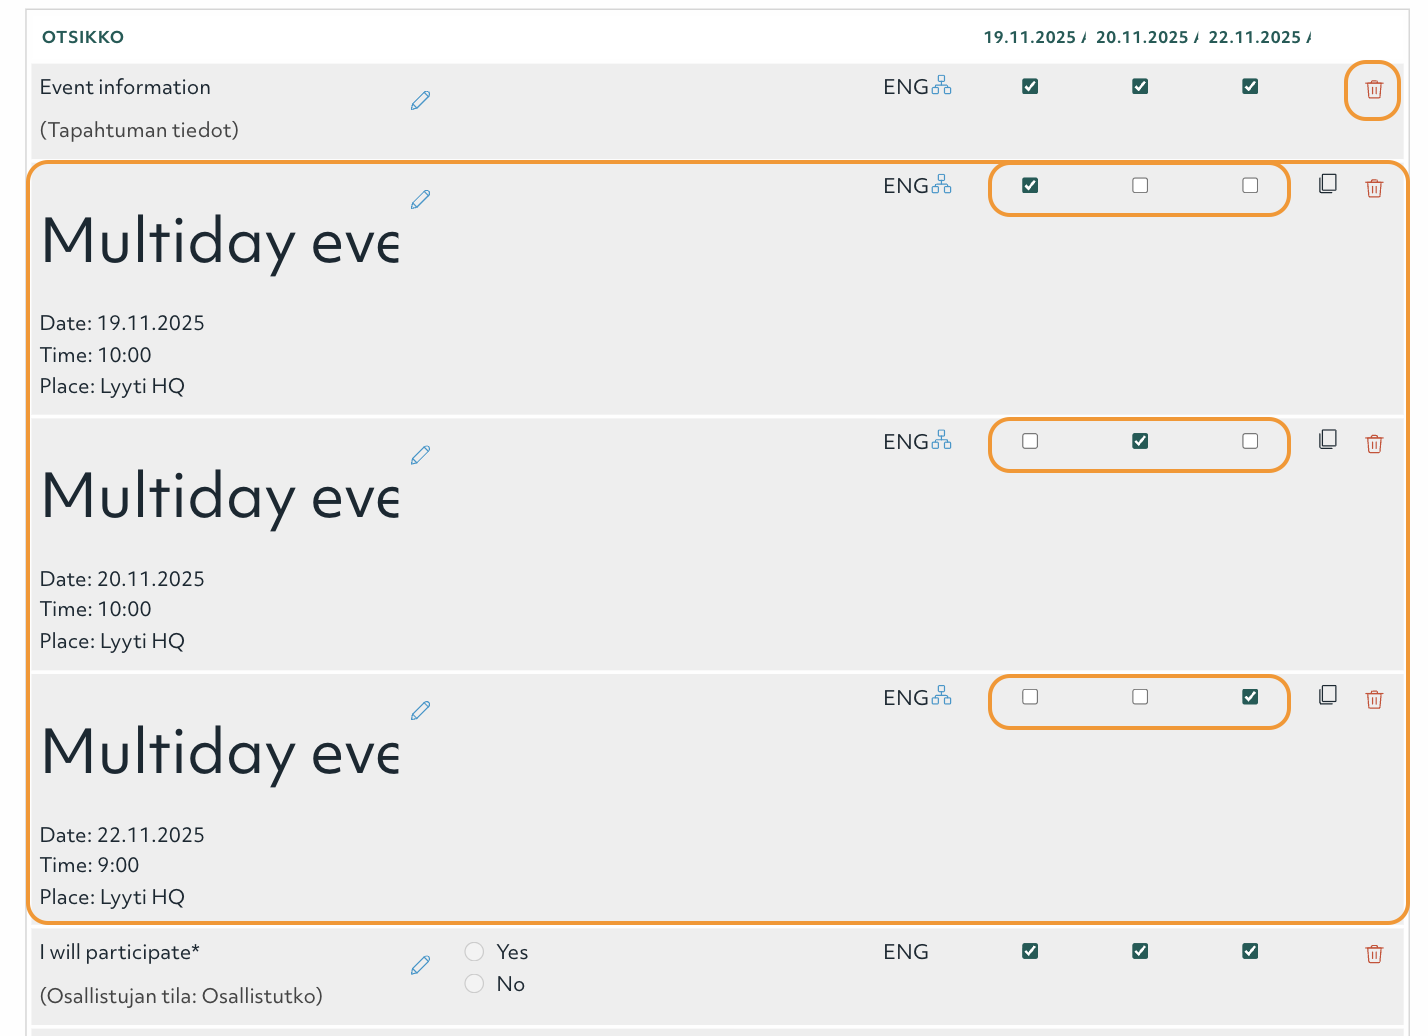
Task: Delete the Event information row
Action: tap(1372, 90)
